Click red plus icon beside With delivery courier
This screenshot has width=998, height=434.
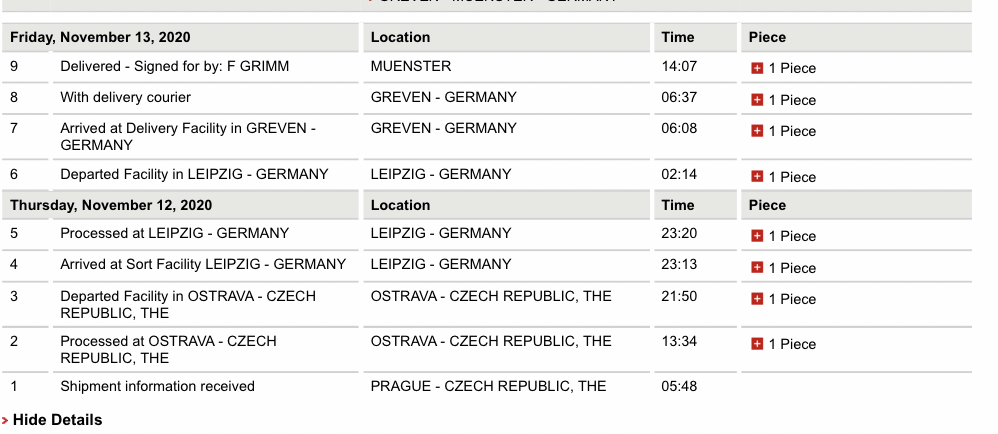[757, 100]
